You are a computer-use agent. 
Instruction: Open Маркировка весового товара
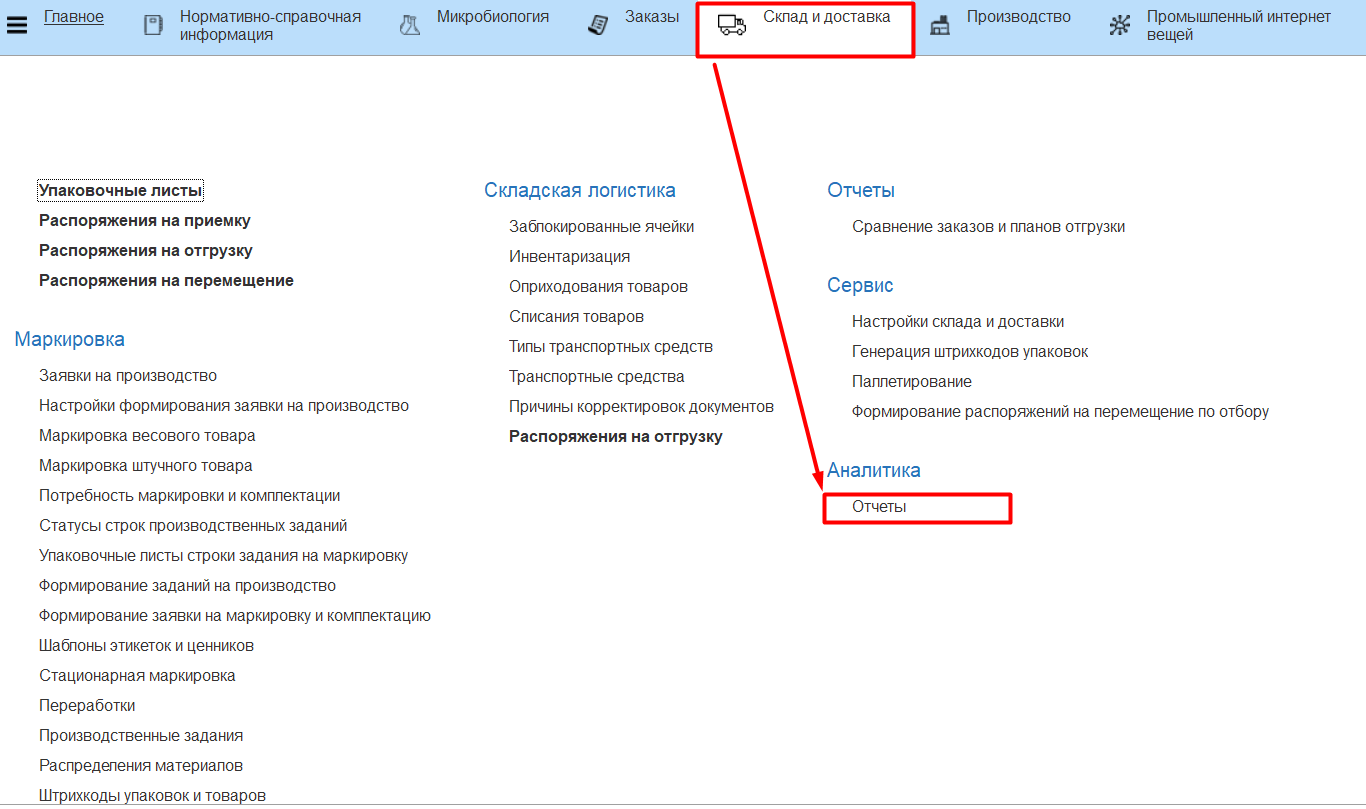tap(147, 436)
